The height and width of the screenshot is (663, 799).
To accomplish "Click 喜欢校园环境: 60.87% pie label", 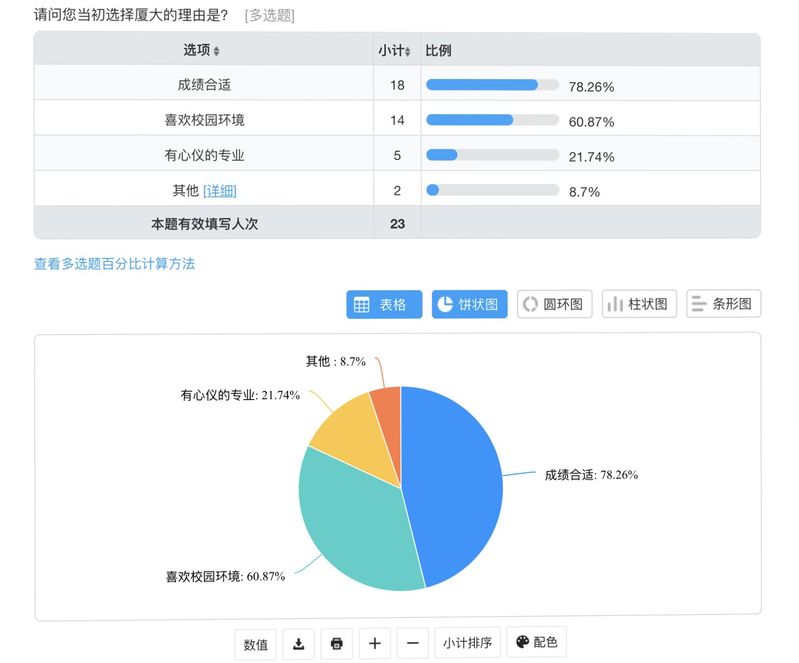I will pyautogui.click(x=225, y=576).
